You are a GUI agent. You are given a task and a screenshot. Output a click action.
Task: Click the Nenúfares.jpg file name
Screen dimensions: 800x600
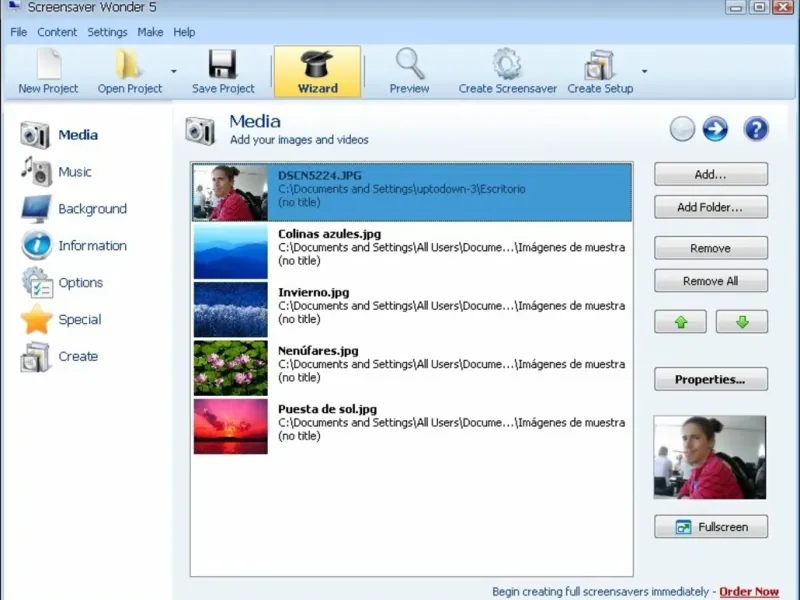(x=318, y=351)
